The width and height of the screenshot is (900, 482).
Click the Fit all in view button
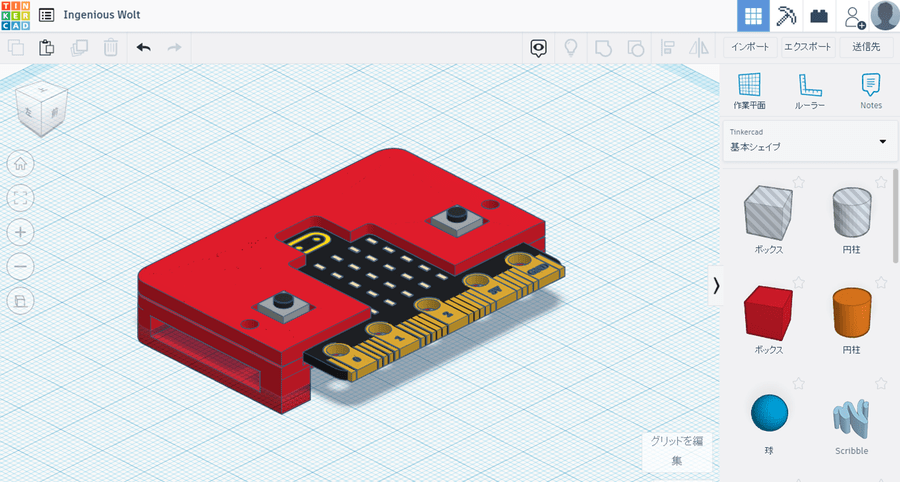(x=20, y=199)
